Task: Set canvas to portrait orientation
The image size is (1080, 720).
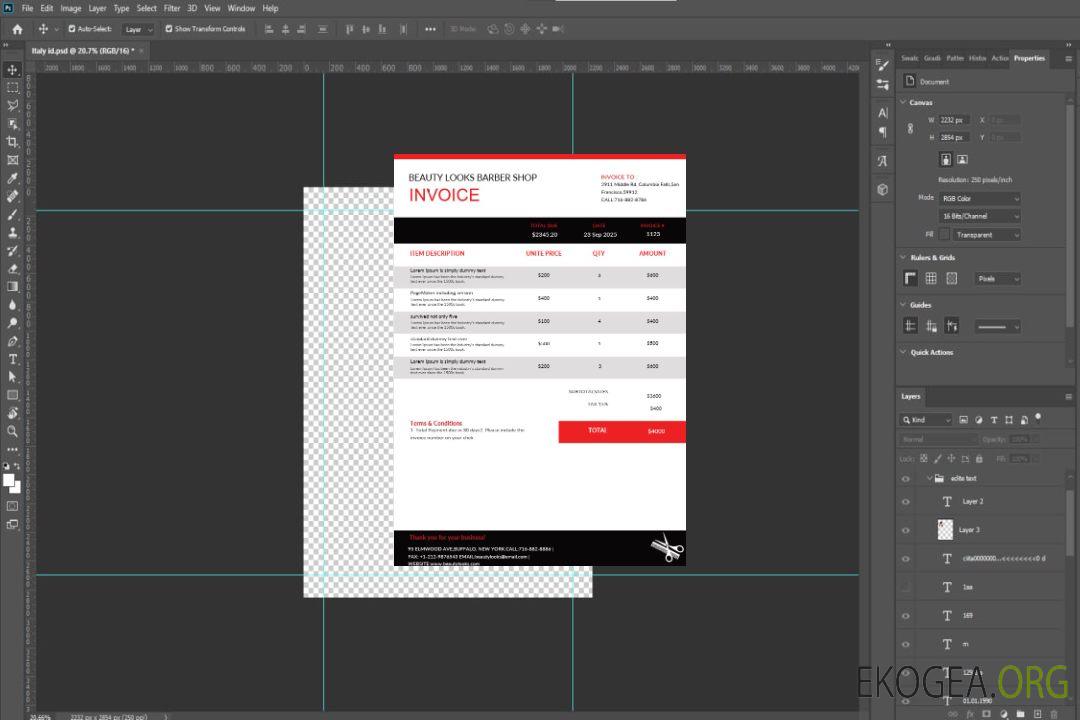Action: [946, 160]
